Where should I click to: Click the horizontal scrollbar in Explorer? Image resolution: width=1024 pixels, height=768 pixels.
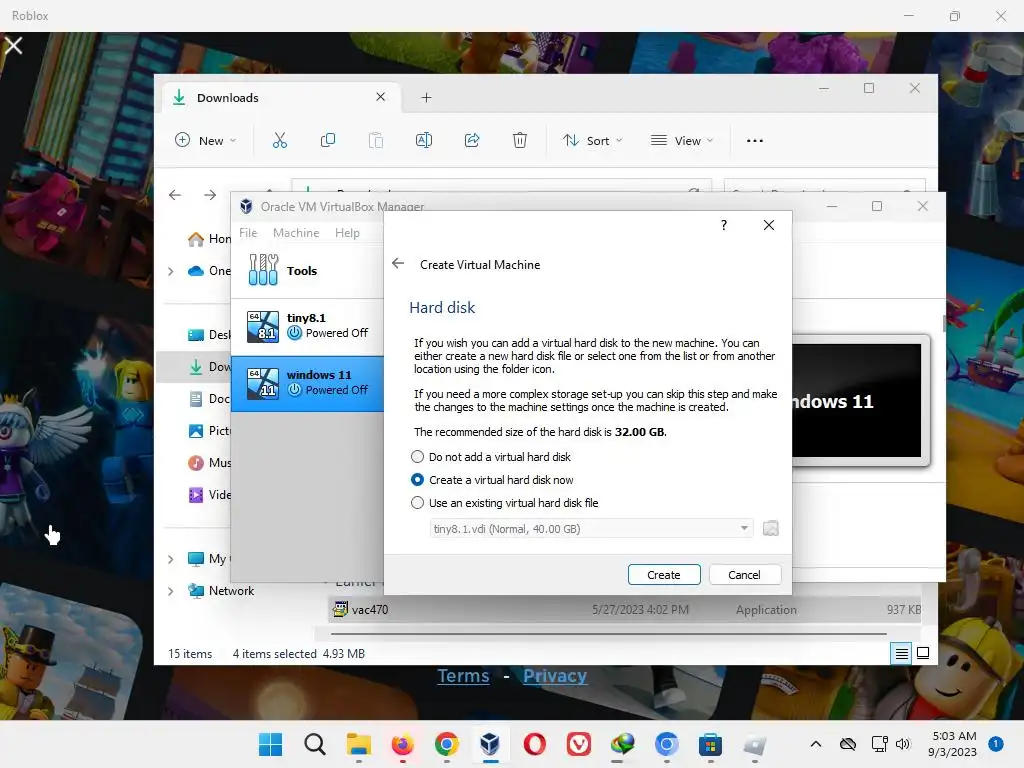pyautogui.click(x=608, y=633)
